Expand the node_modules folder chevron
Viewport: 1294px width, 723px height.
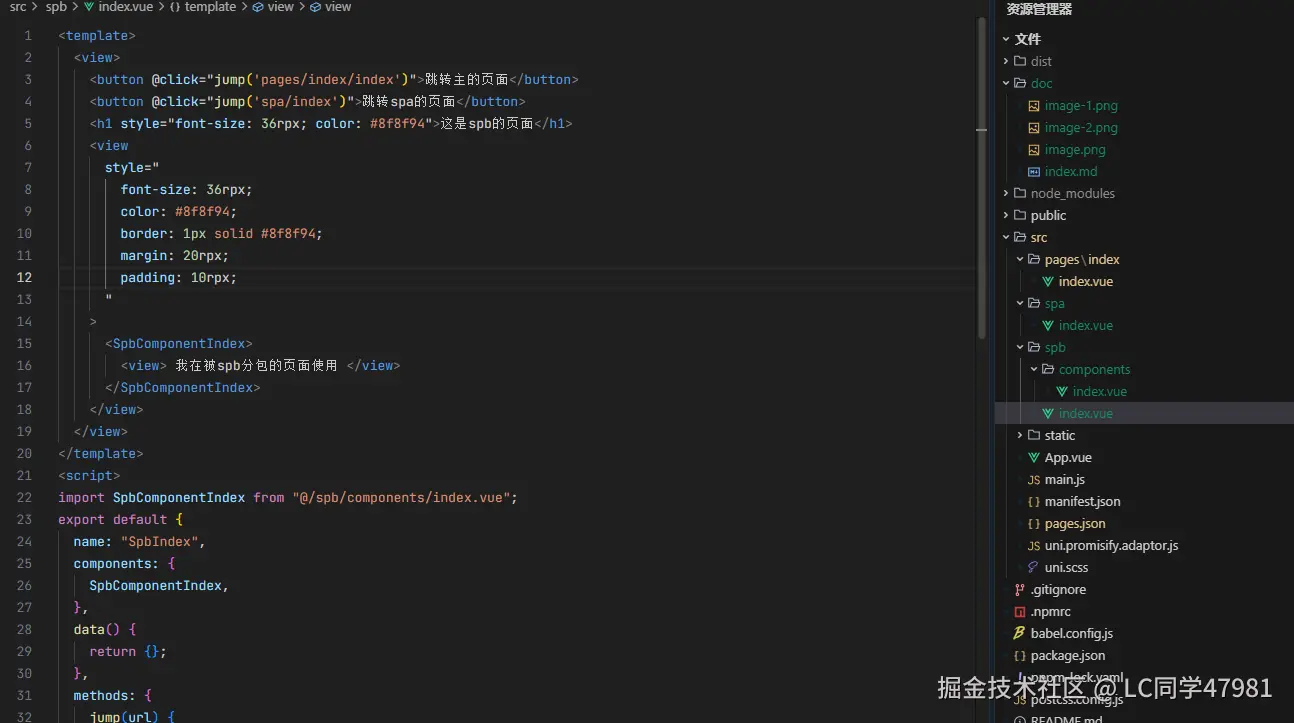click(1006, 193)
